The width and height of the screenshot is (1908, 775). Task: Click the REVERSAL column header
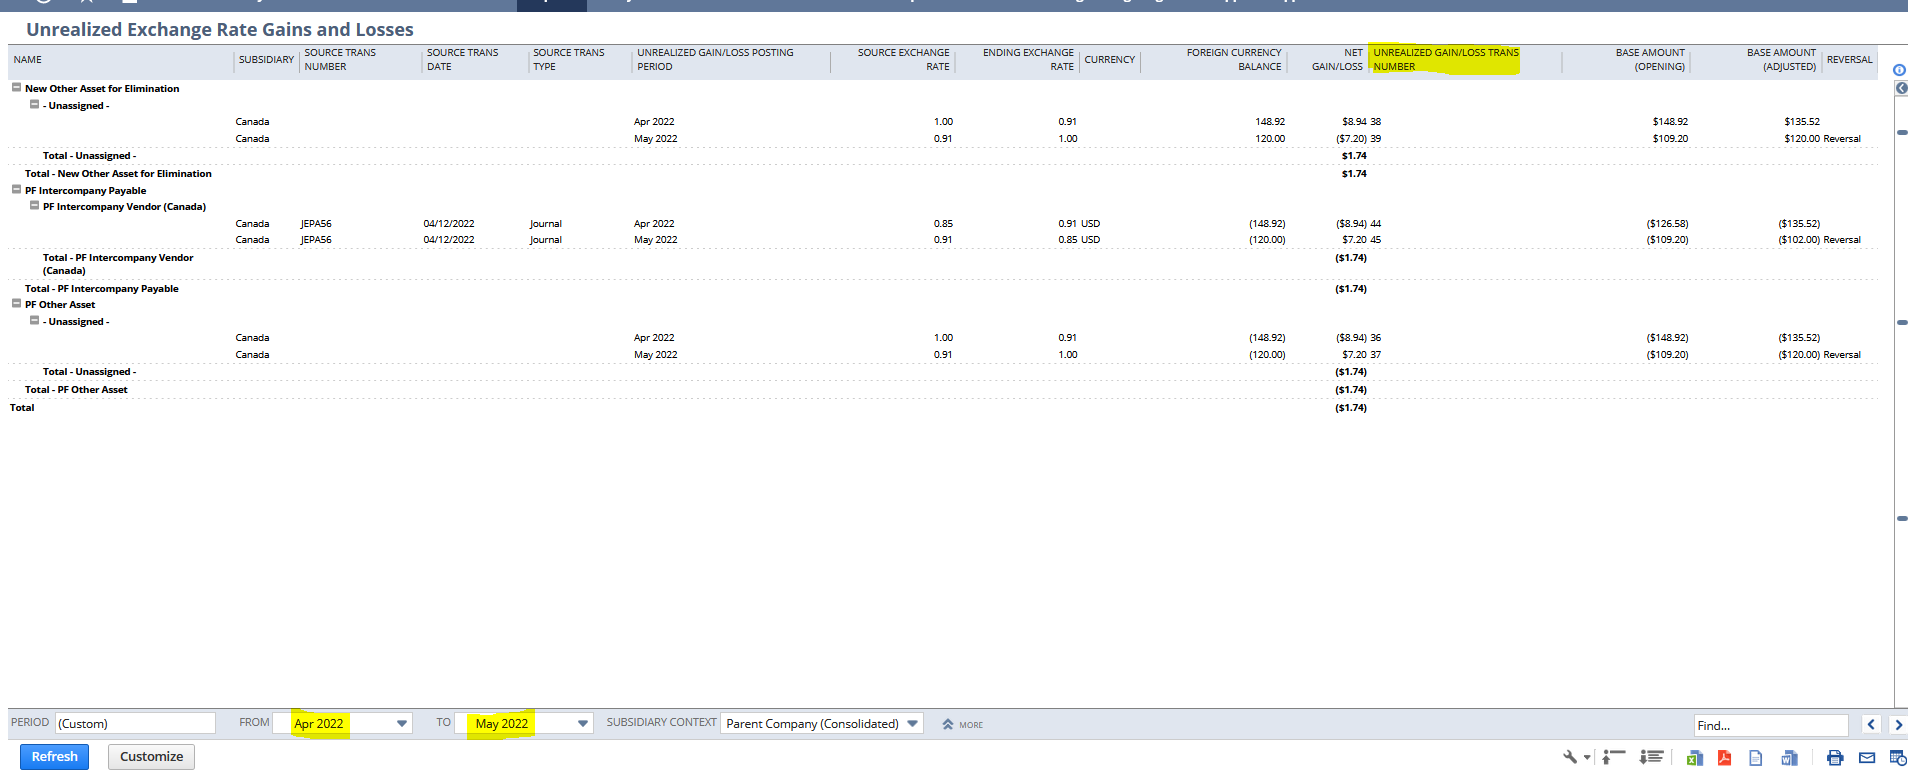[x=1849, y=60]
